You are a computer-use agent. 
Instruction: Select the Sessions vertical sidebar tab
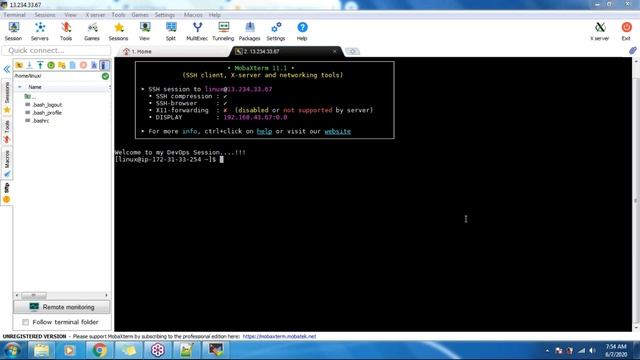point(7,97)
